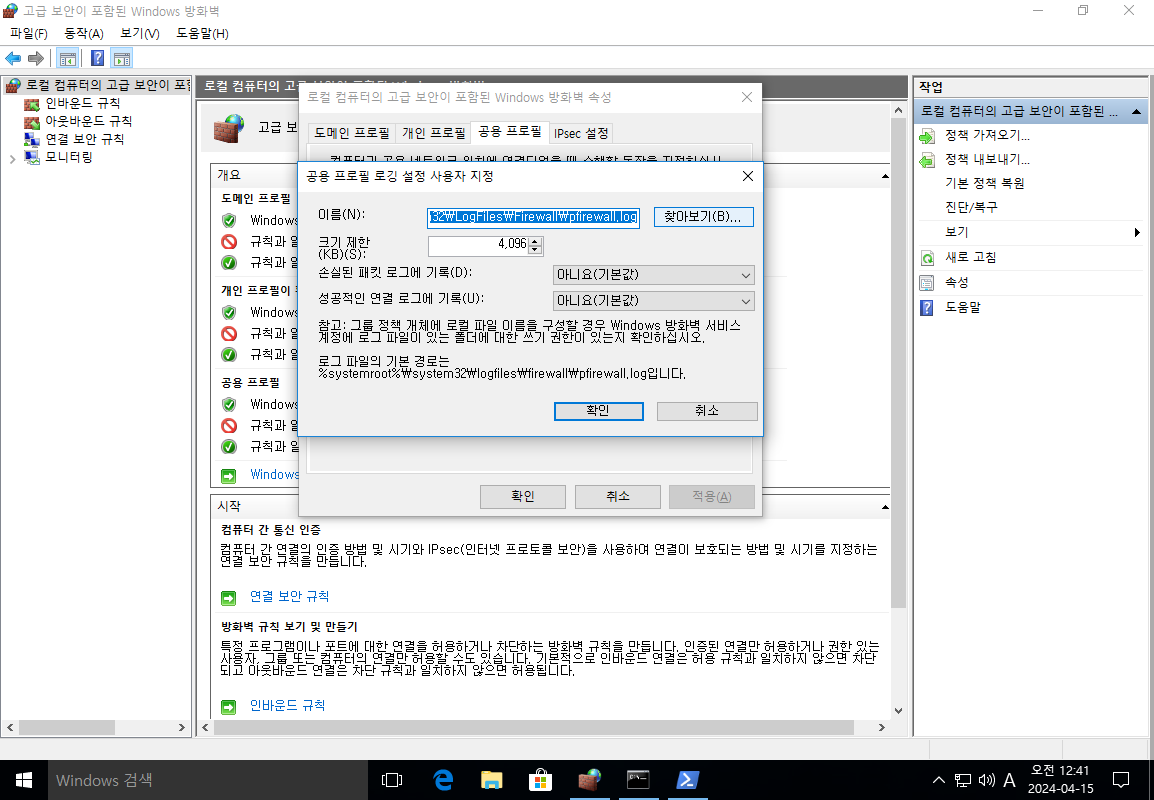
Task: Open Microsoft Store from taskbar
Action: pos(540,780)
